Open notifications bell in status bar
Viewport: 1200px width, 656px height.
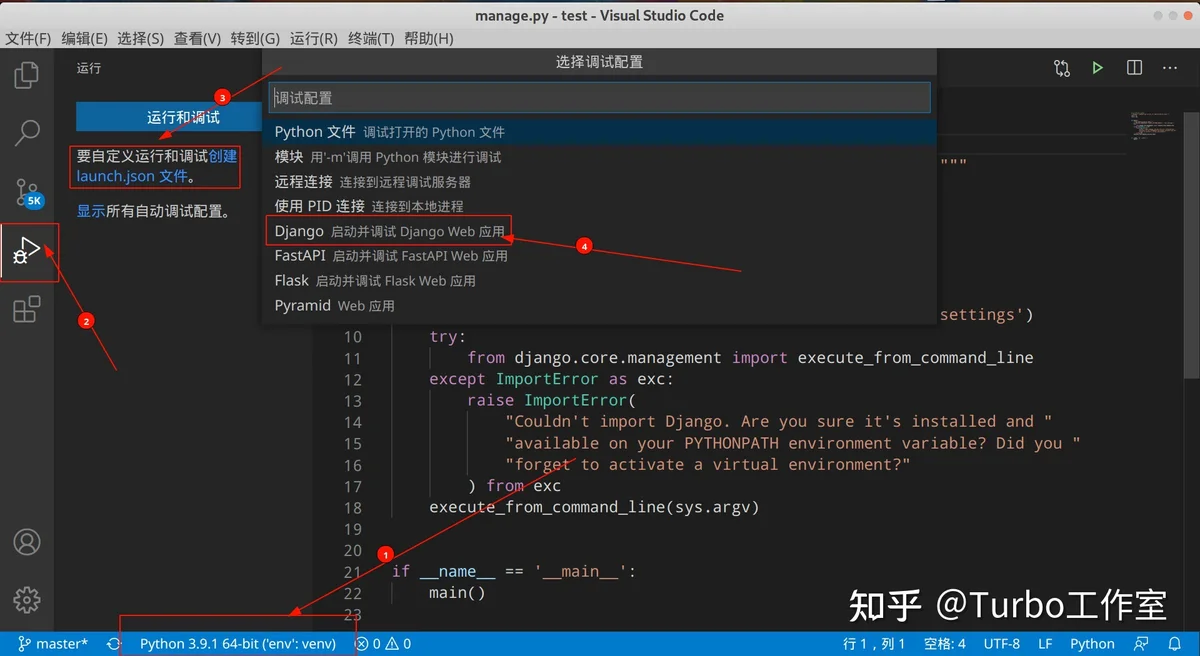(x=1175, y=644)
